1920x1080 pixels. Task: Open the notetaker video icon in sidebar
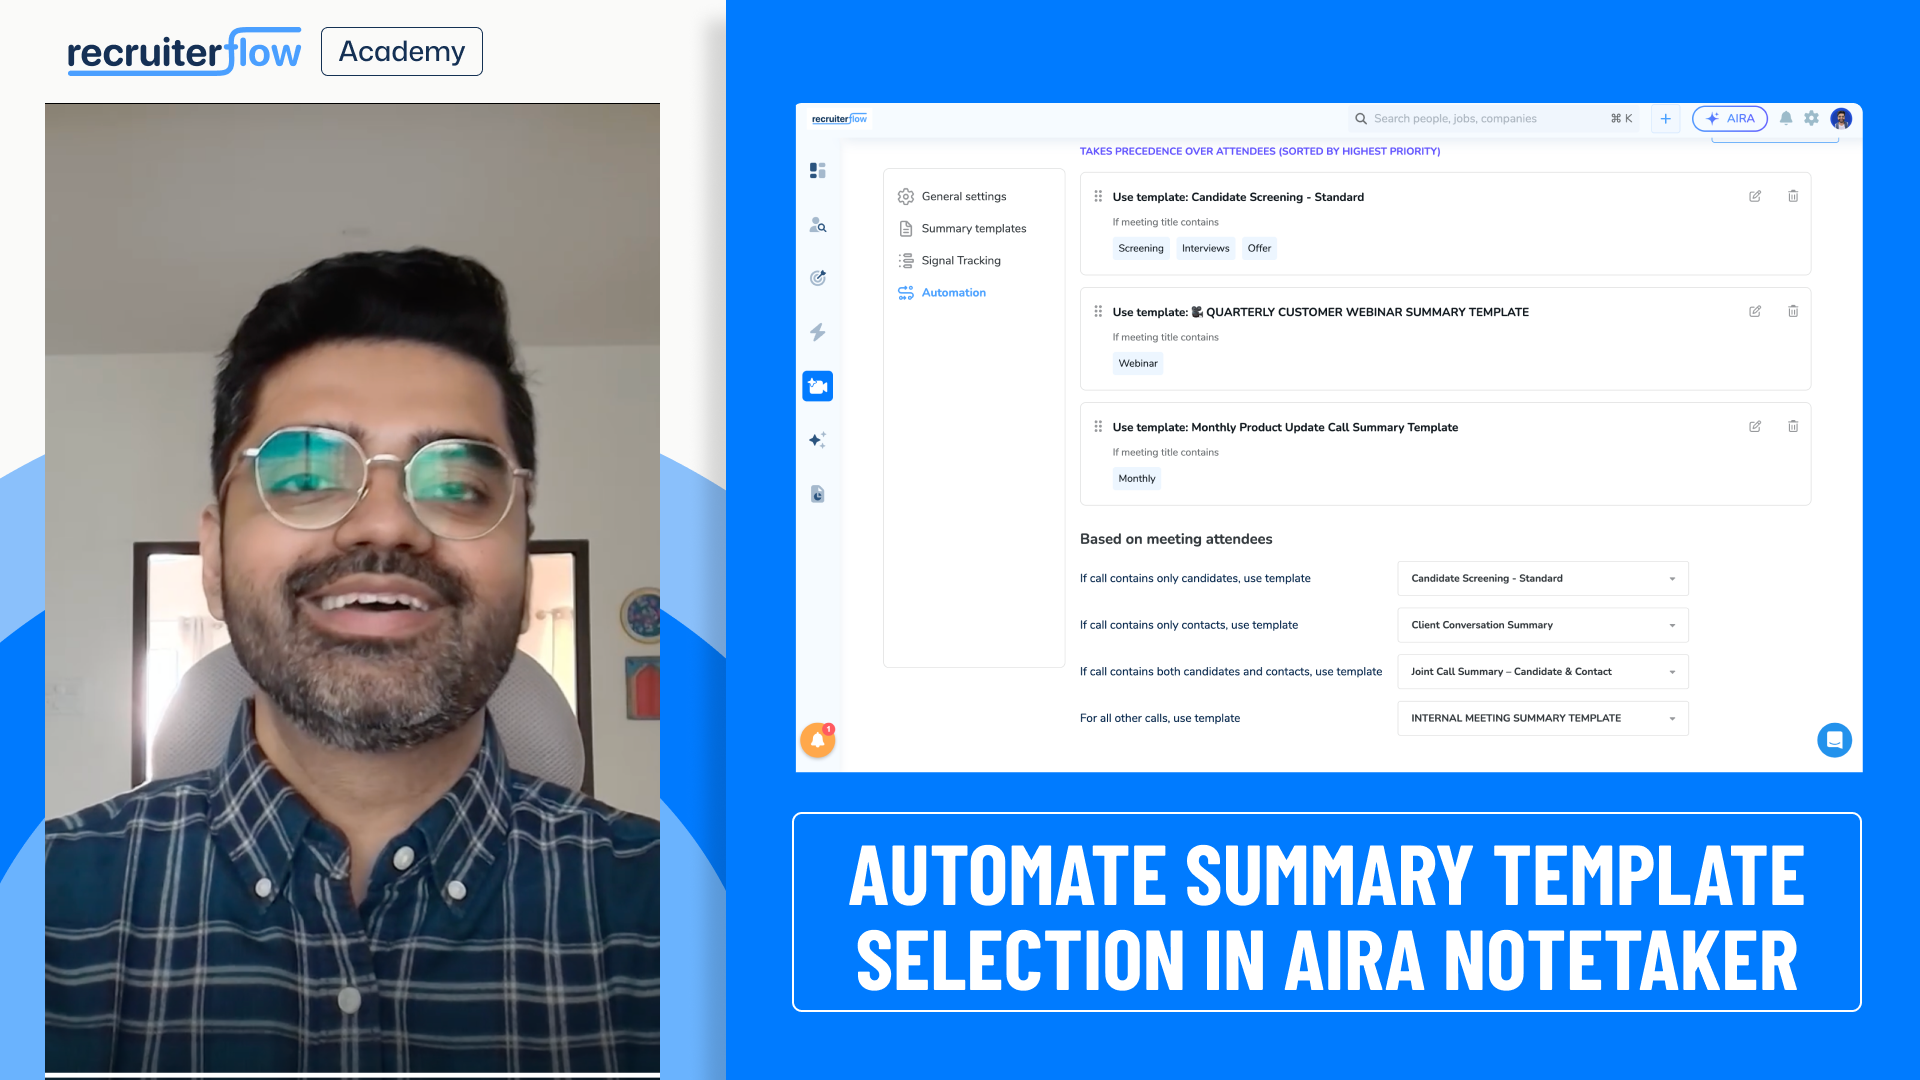pos(817,386)
